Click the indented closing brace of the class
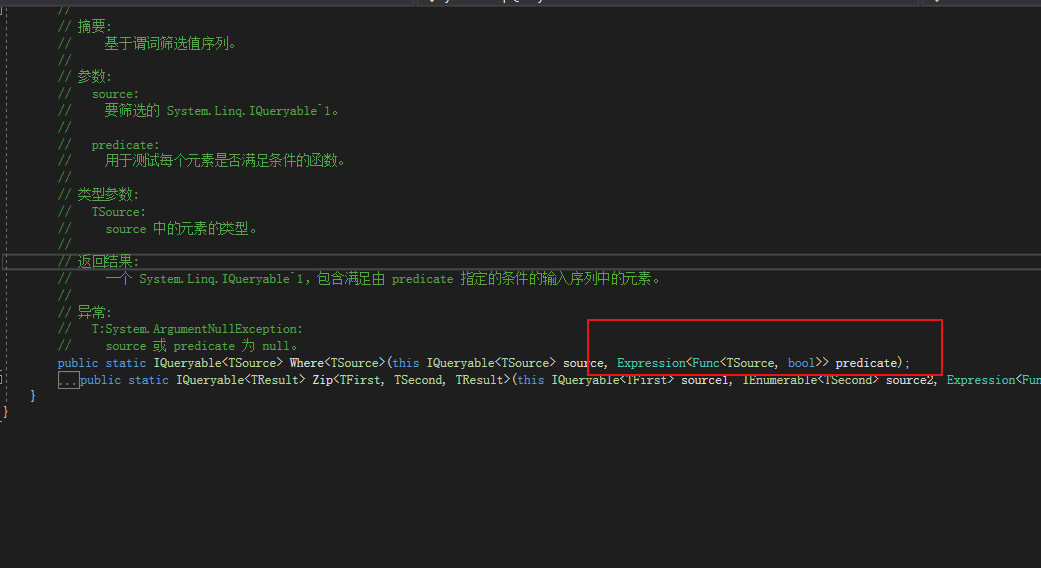The width and height of the screenshot is (1041, 568). [x=33, y=396]
